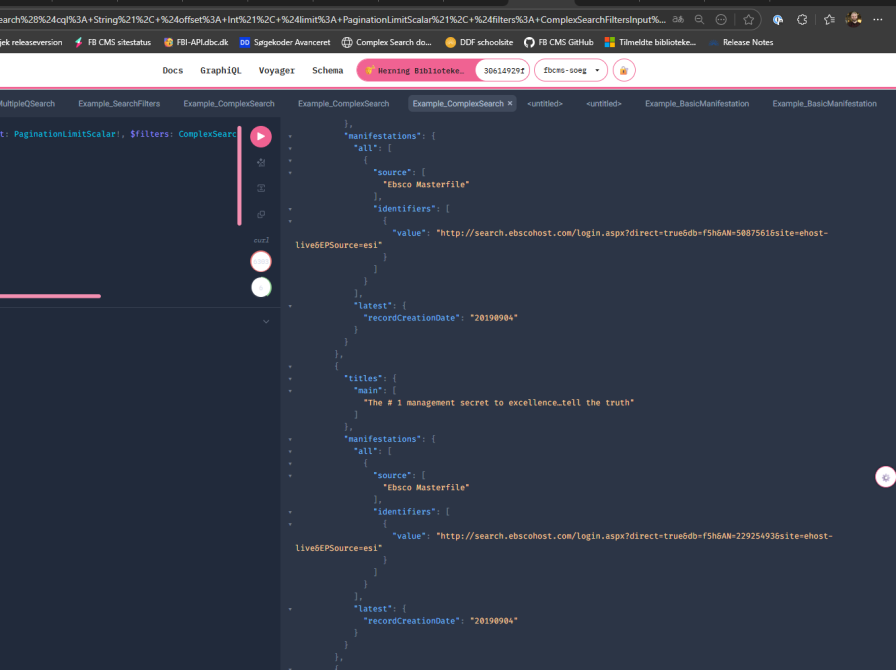Click the prettify query icon
The height and width of the screenshot is (670, 896).
click(261, 162)
